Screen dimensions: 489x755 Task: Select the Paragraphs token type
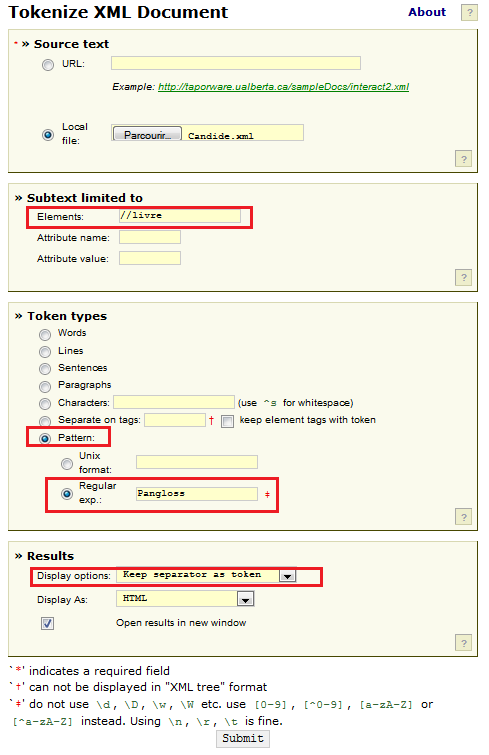(45, 387)
